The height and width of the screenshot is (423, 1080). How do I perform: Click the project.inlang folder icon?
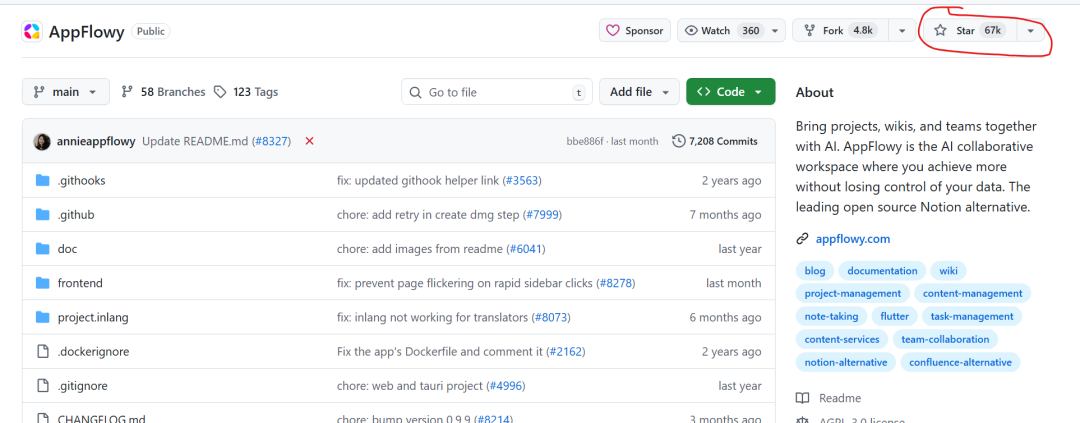tap(43, 318)
